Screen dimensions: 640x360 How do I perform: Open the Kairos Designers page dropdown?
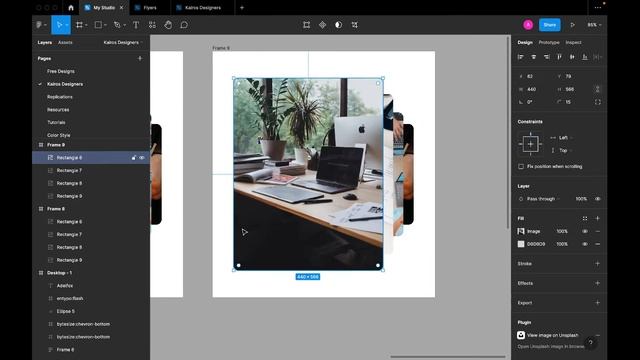(x=123, y=42)
